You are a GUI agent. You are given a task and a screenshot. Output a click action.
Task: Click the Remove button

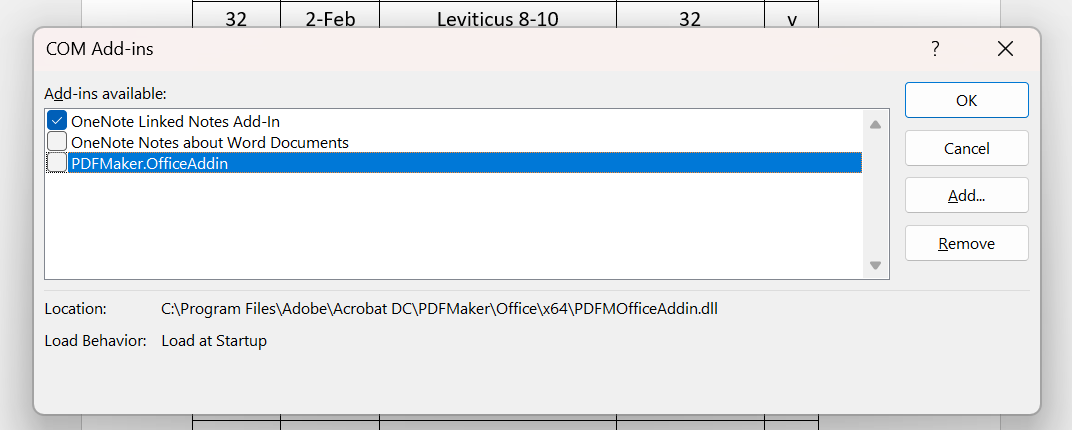click(x=966, y=244)
